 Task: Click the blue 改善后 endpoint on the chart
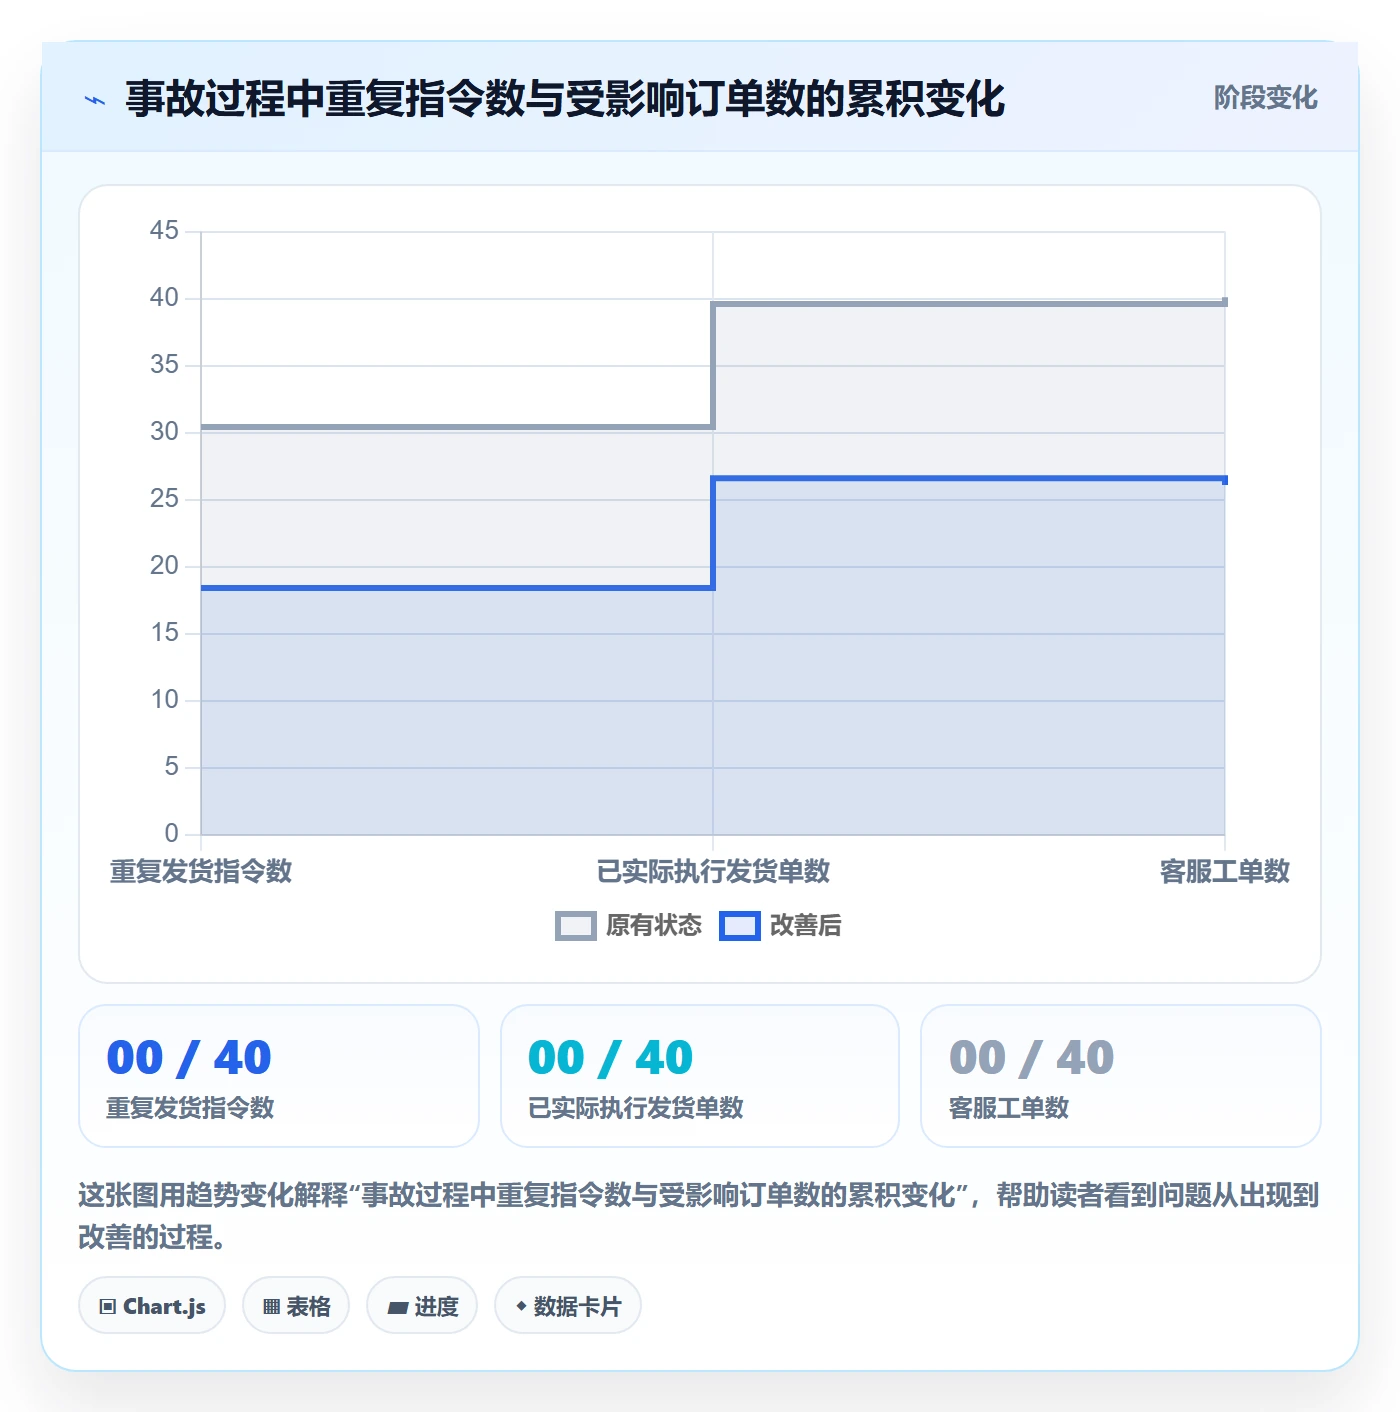coord(1224,480)
